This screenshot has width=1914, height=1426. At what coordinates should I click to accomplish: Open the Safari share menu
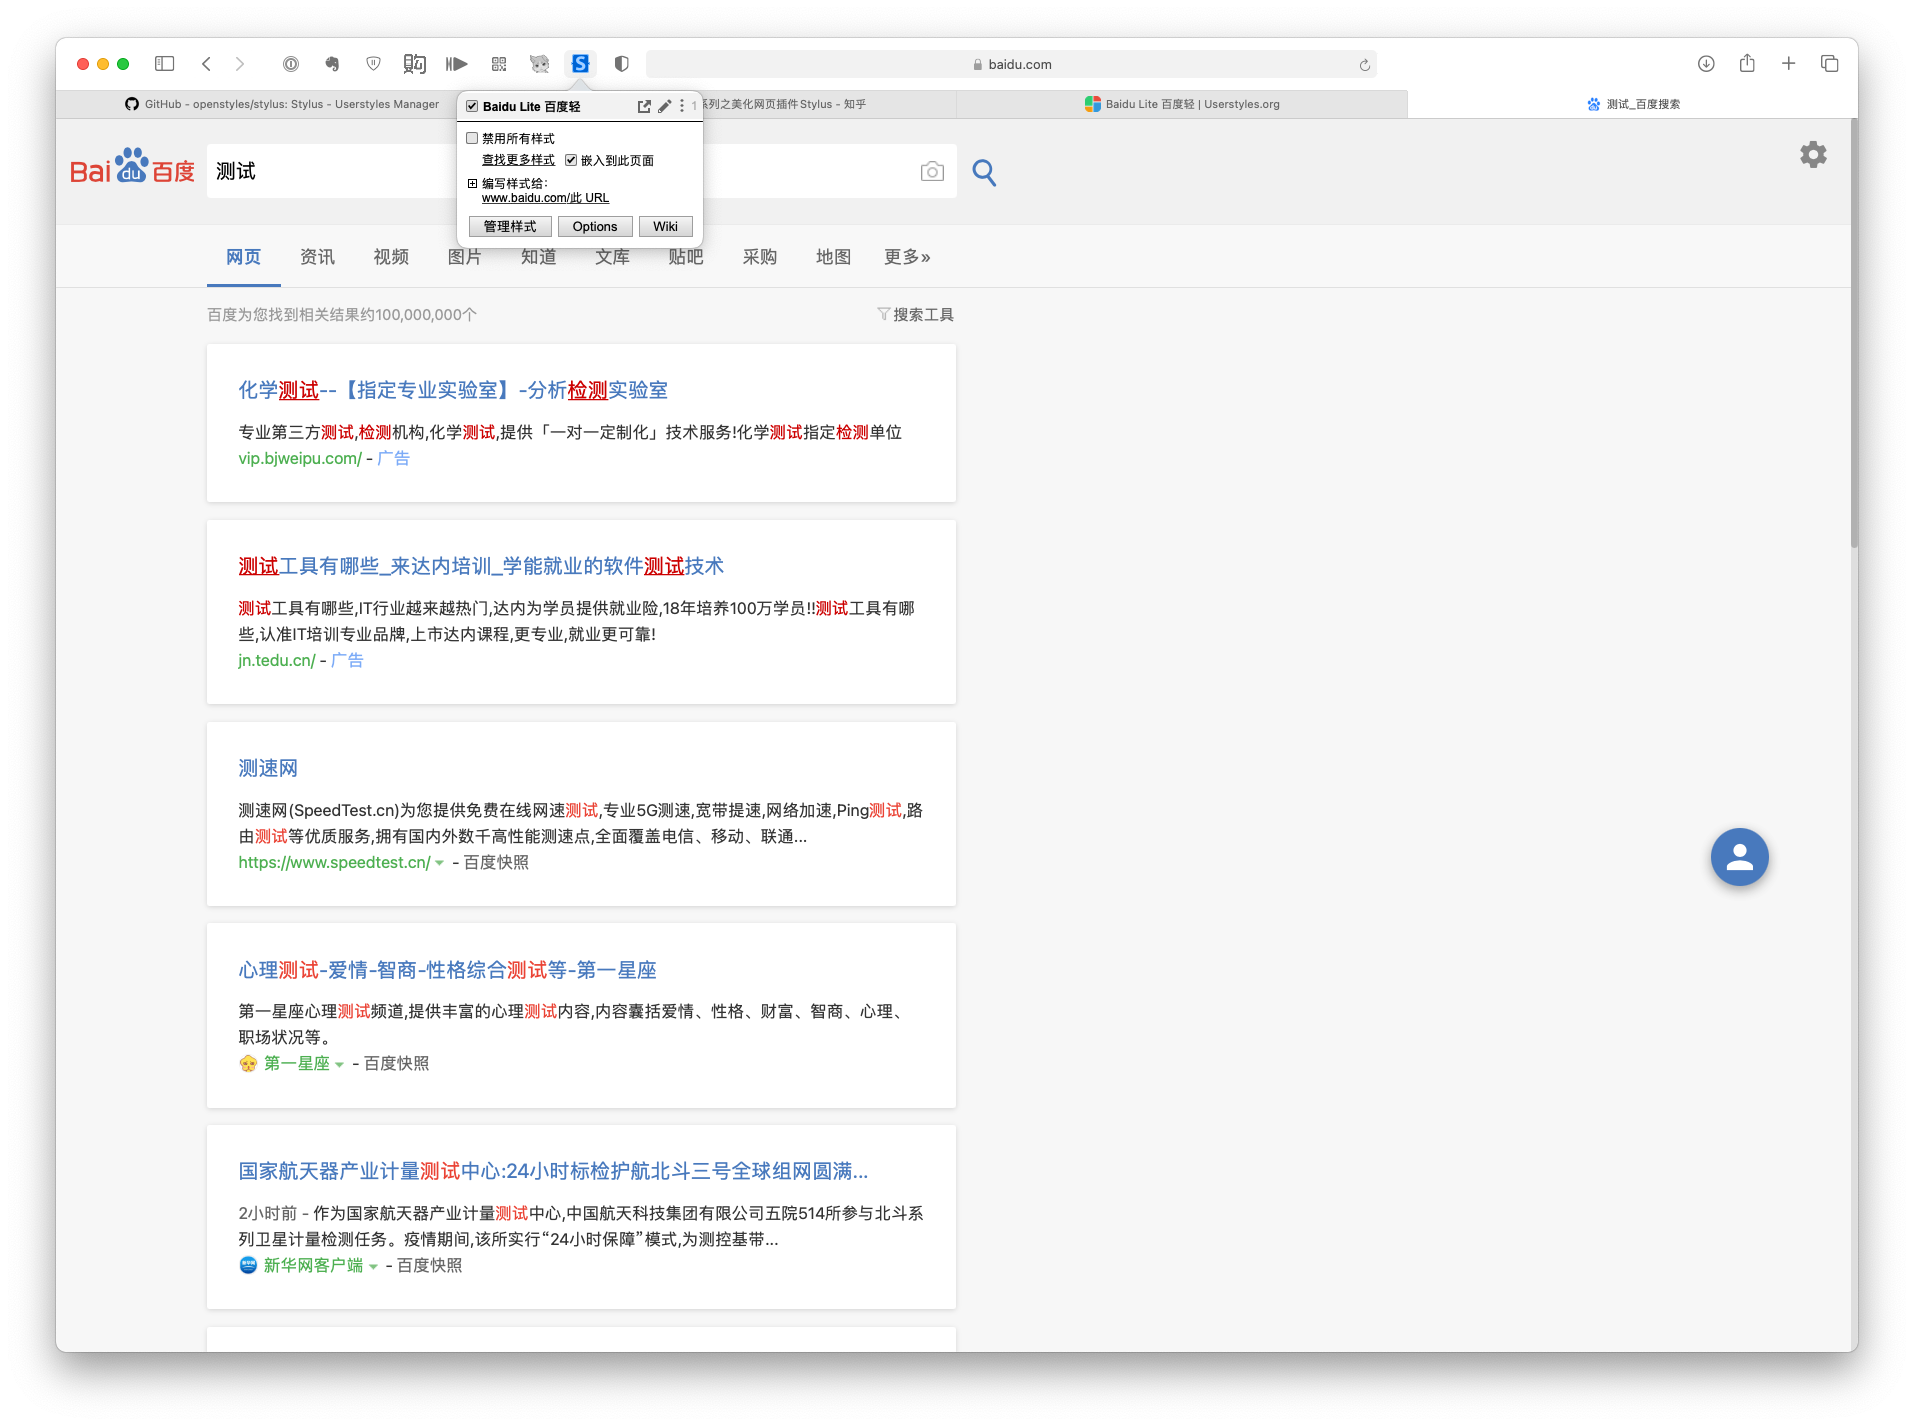pos(1747,63)
